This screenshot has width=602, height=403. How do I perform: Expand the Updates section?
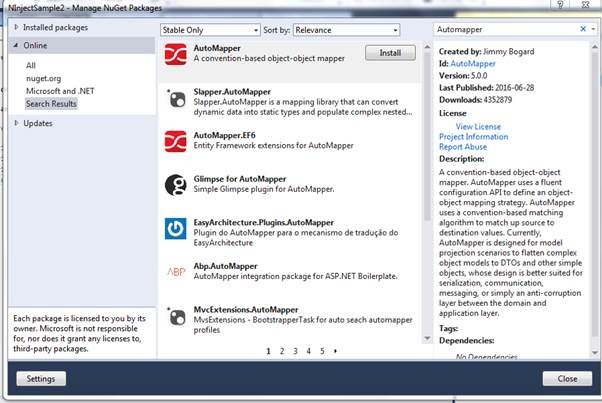[x=17, y=123]
